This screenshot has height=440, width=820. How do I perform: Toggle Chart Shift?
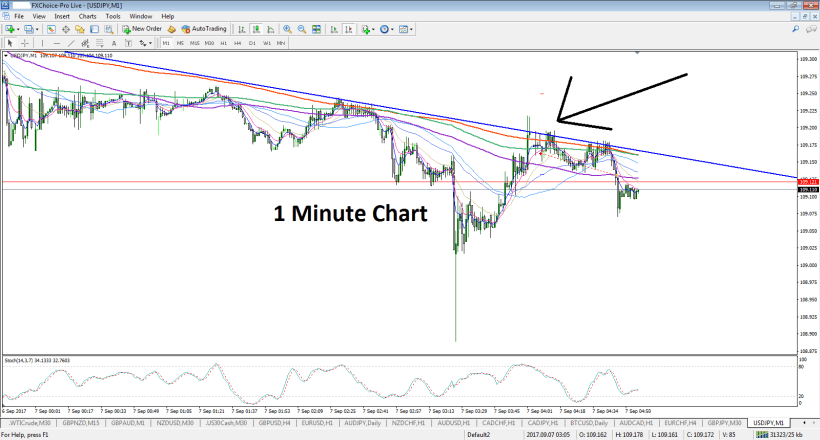(x=349, y=29)
